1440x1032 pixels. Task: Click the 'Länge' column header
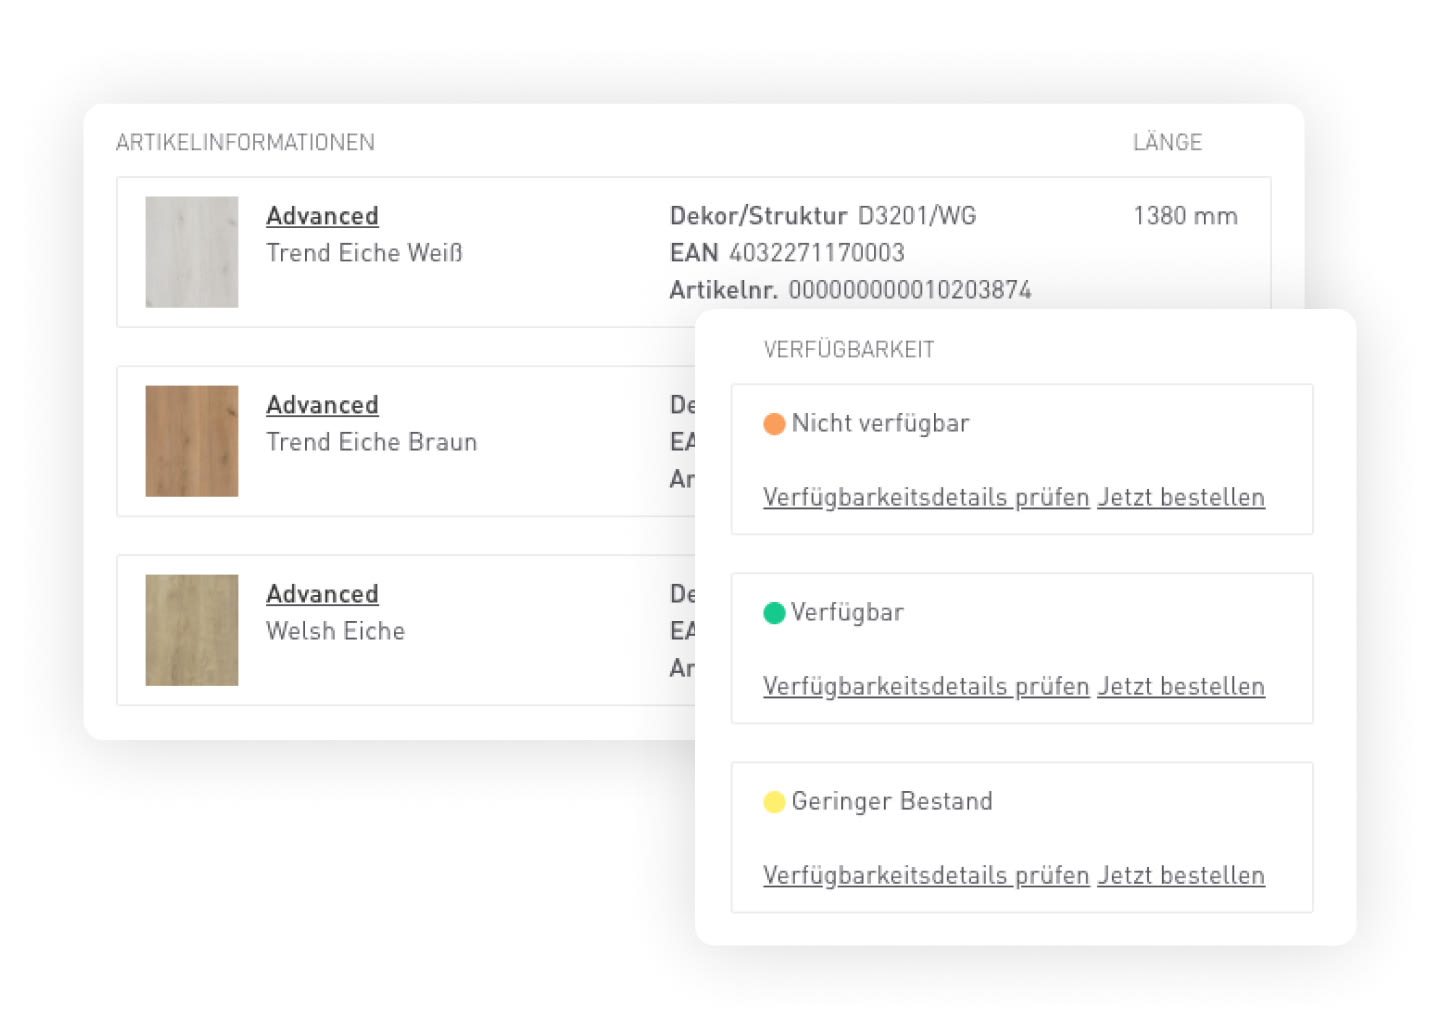pos(1167,143)
